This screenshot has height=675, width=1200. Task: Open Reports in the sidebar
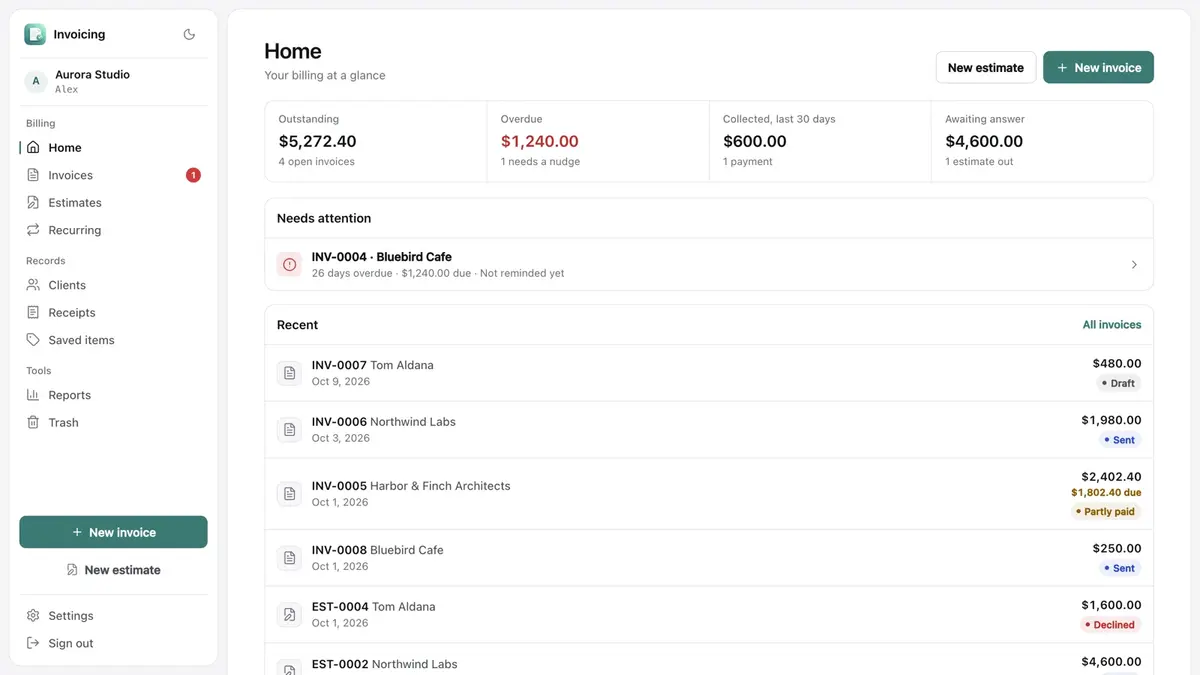pos(113,395)
